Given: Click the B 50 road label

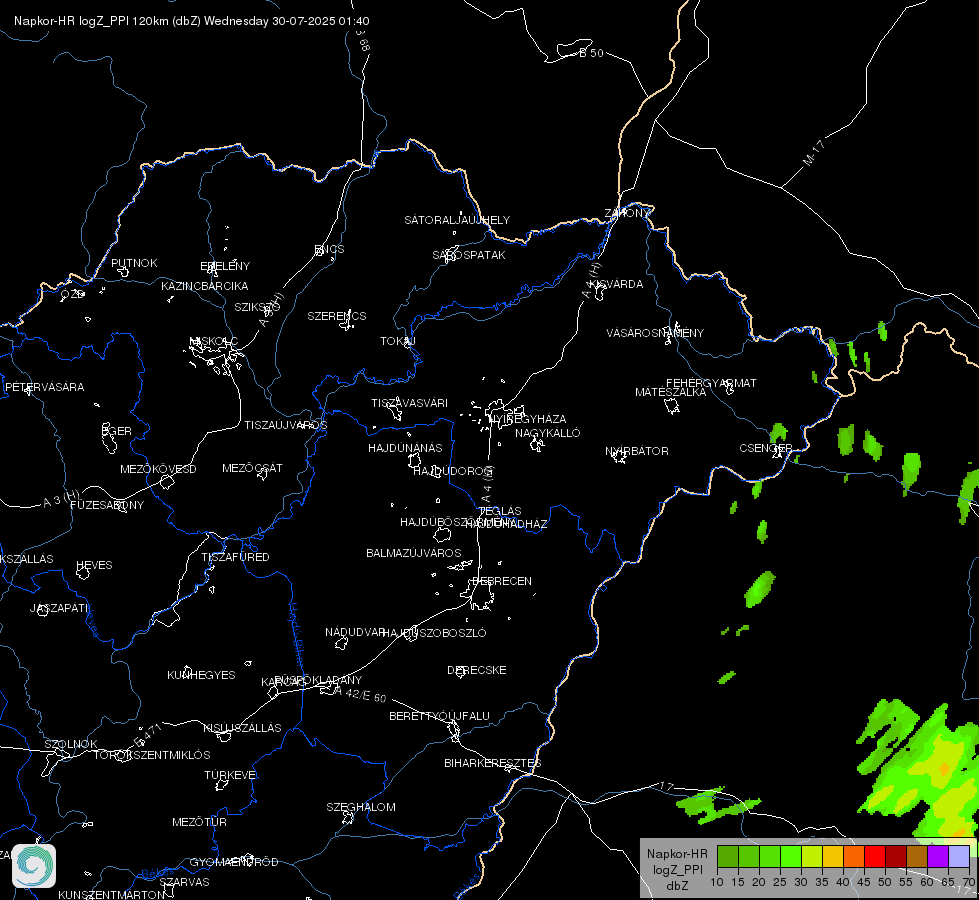Looking at the screenshot, I should [591, 53].
